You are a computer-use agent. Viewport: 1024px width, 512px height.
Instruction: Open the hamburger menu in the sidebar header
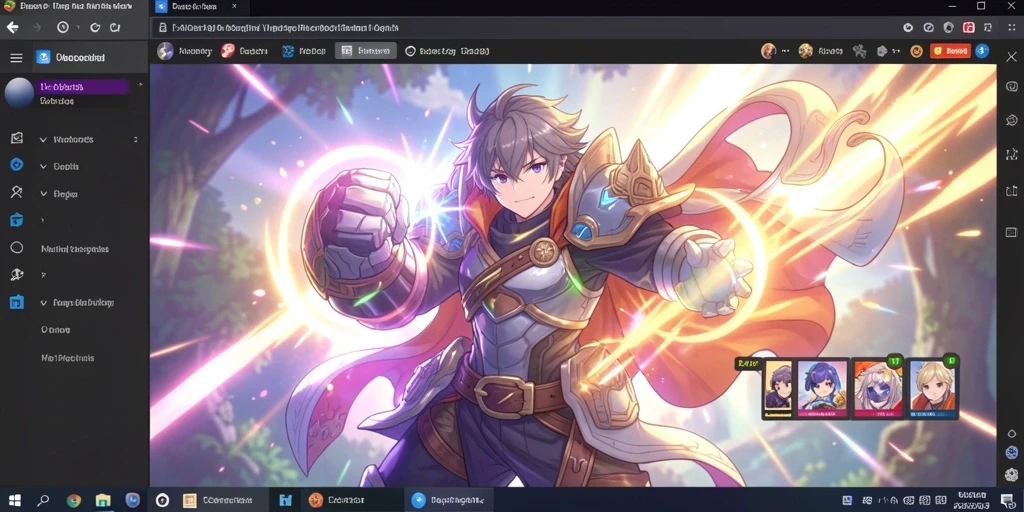pyautogui.click(x=16, y=57)
